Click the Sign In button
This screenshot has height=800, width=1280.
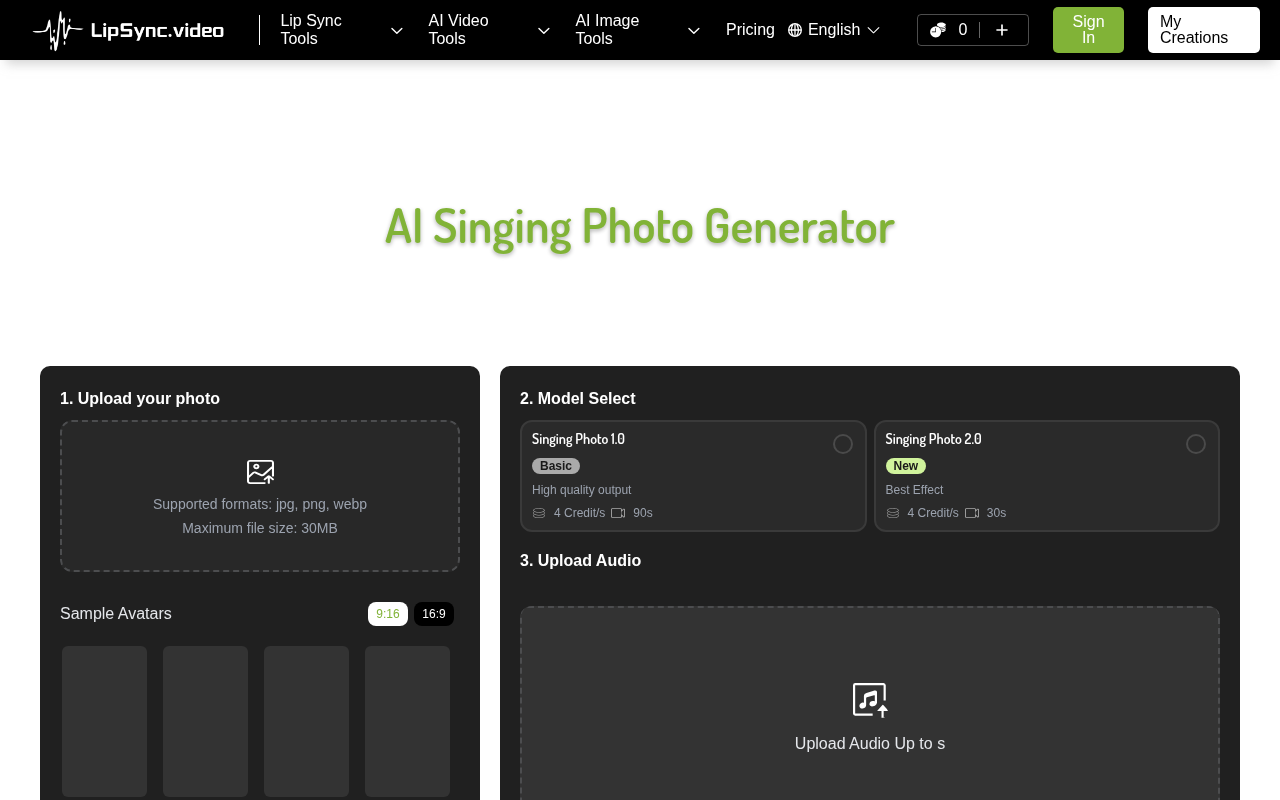tap(1088, 30)
